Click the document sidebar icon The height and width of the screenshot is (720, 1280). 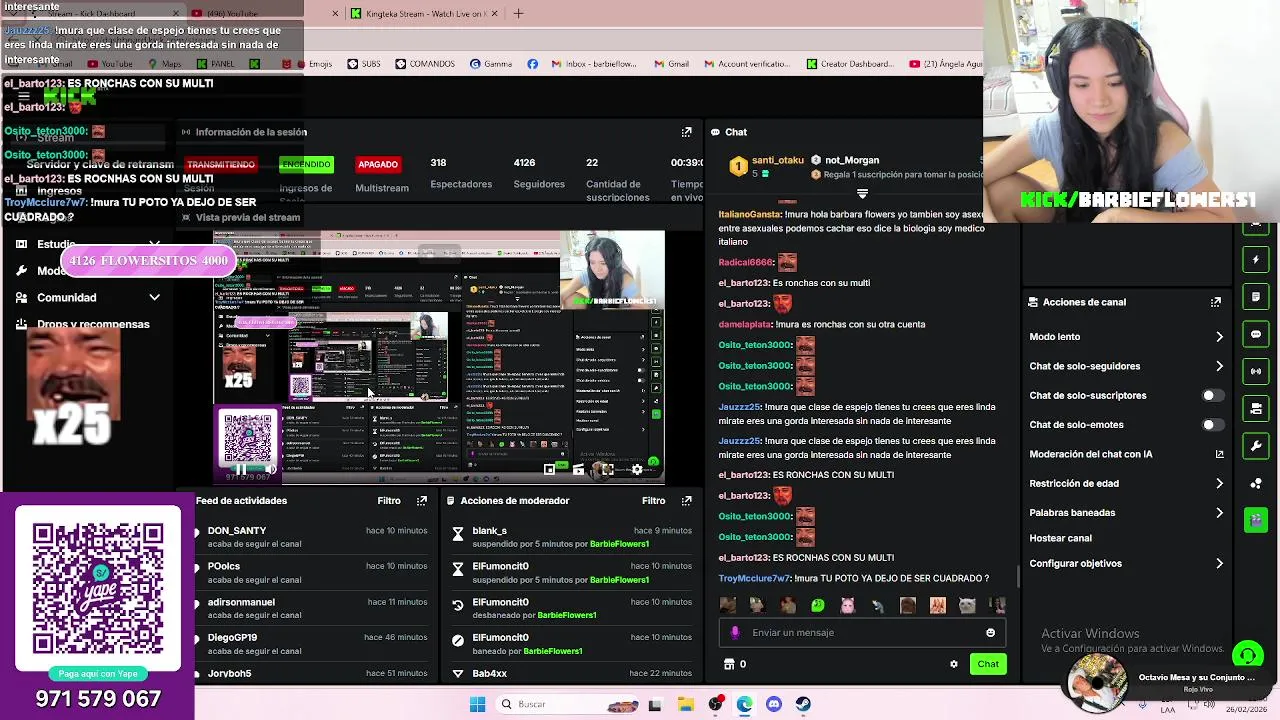pyautogui.click(x=1256, y=297)
